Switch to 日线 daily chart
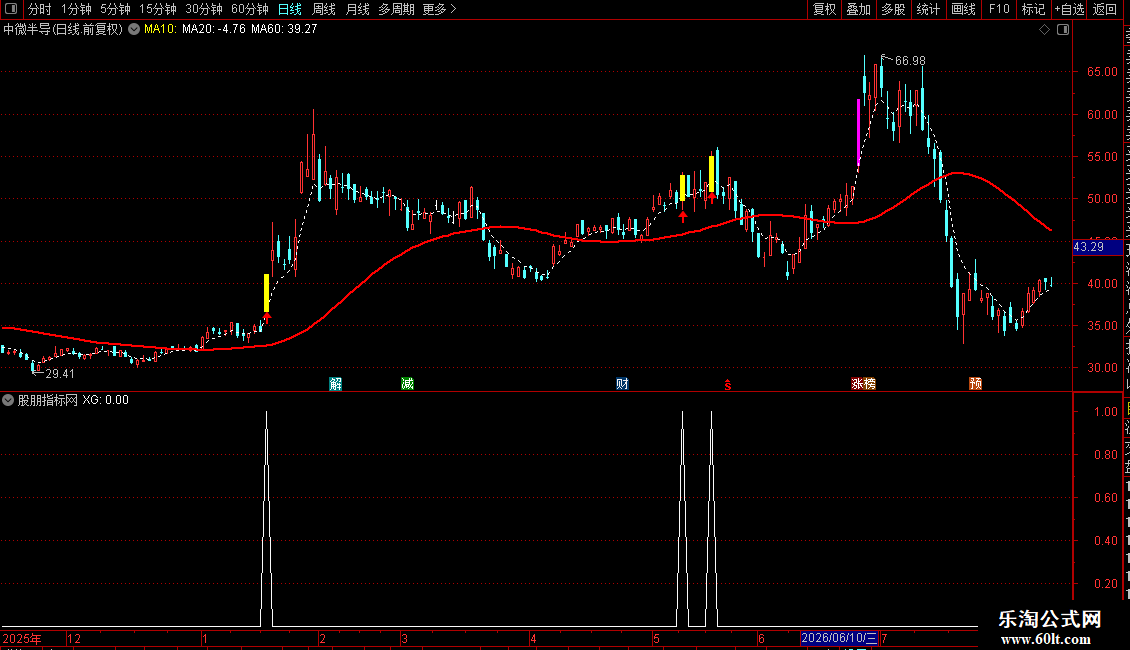The image size is (1130, 650). point(290,9)
